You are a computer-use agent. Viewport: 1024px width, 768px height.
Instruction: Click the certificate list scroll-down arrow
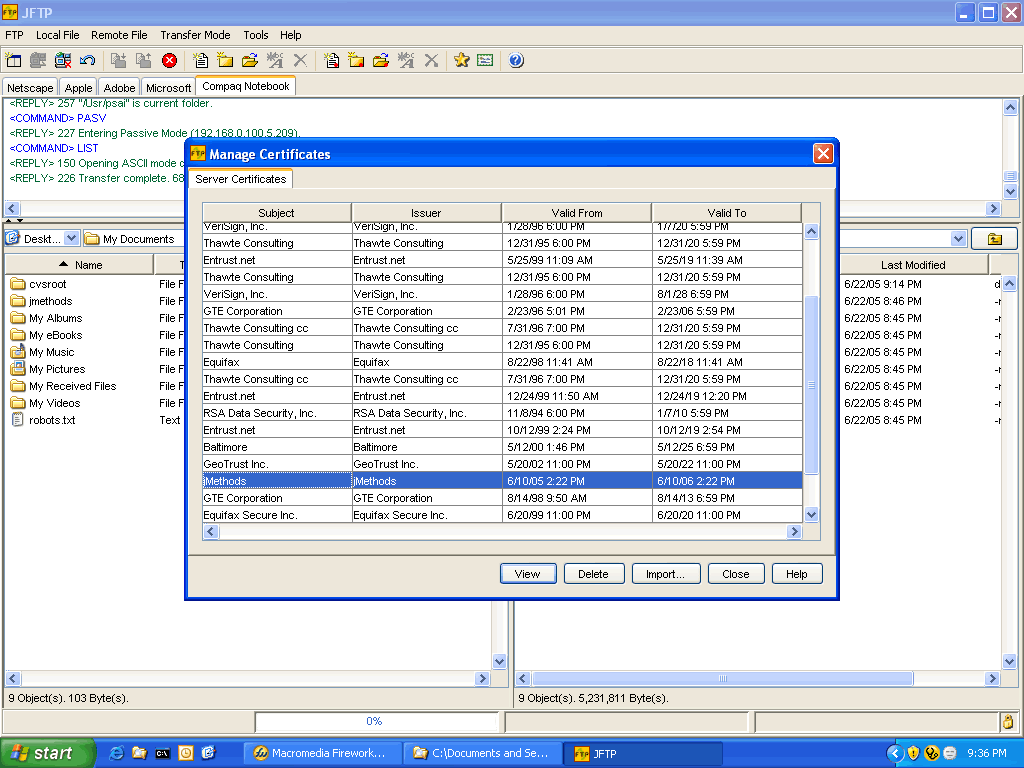point(812,515)
